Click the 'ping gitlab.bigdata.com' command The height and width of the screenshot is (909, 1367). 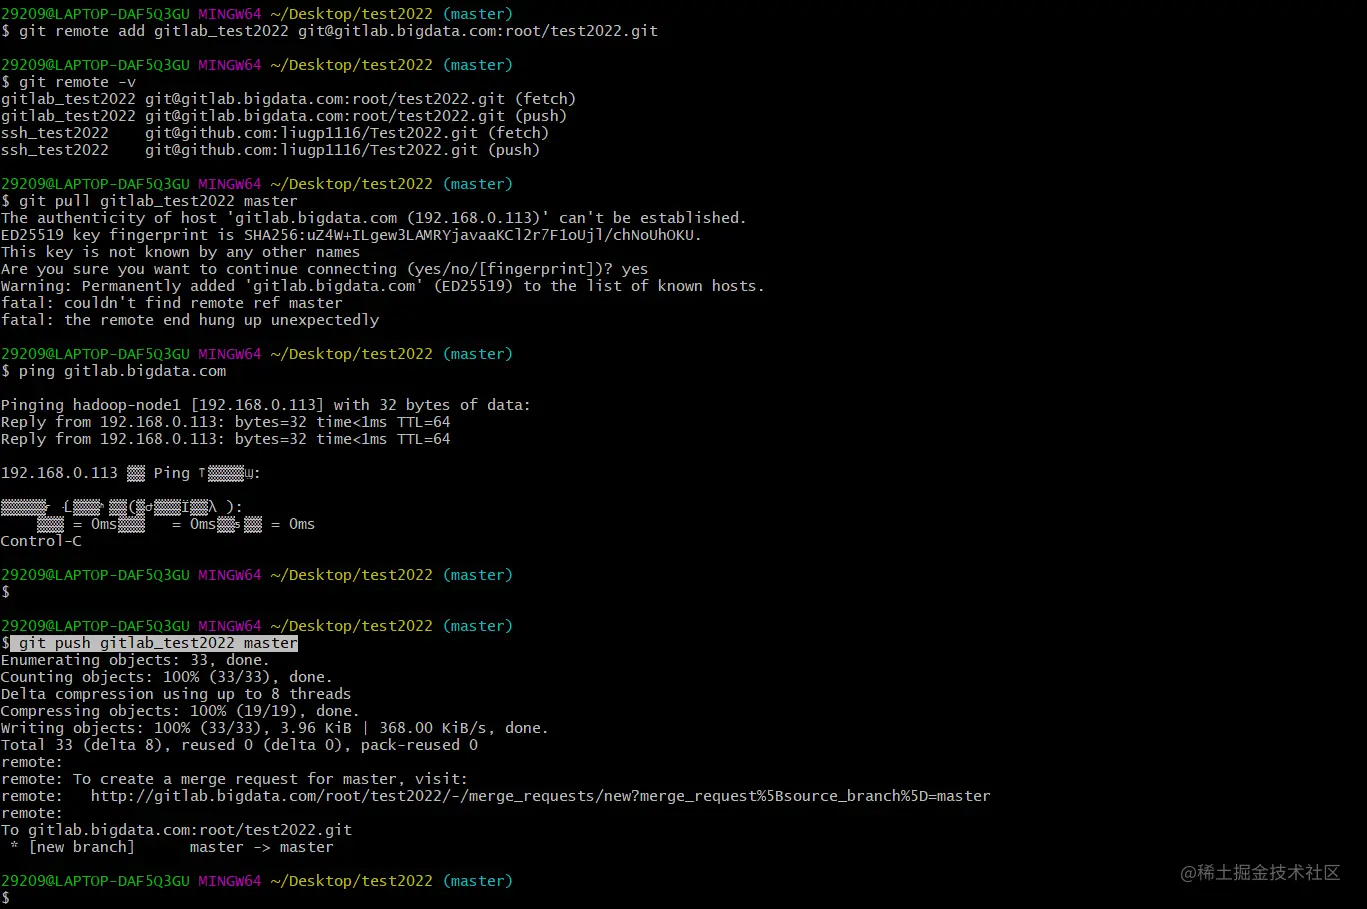[122, 371]
